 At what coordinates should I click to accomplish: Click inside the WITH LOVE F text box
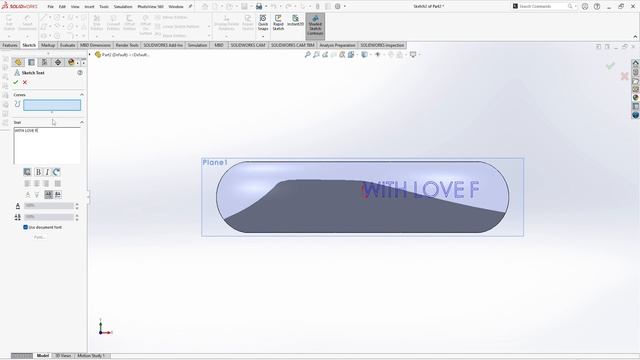tap(47, 145)
